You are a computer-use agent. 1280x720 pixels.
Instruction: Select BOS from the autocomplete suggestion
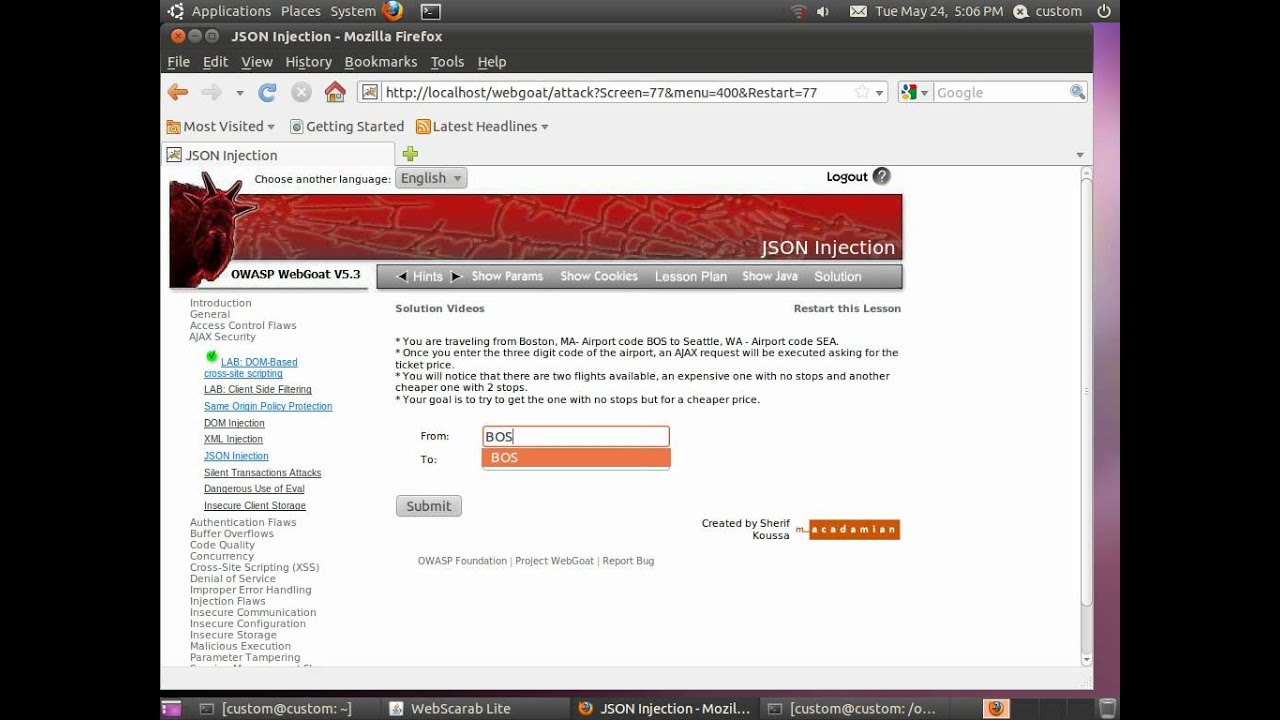click(576, 458)
